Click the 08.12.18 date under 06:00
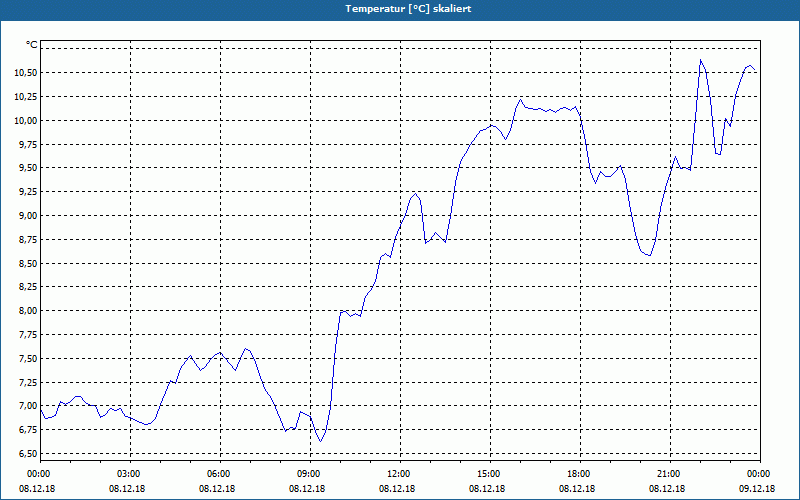Viewport: 800px width, 500px height. pos(217,489)
